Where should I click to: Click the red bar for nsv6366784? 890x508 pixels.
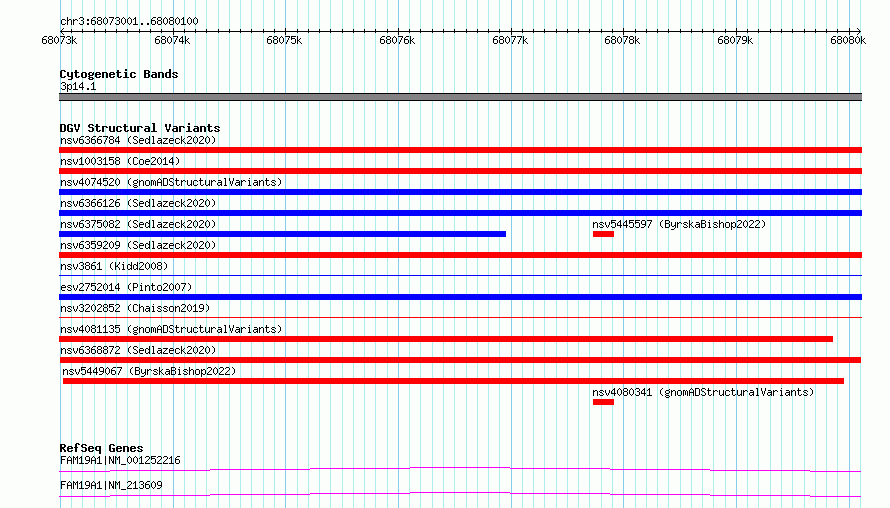(460, 150)
